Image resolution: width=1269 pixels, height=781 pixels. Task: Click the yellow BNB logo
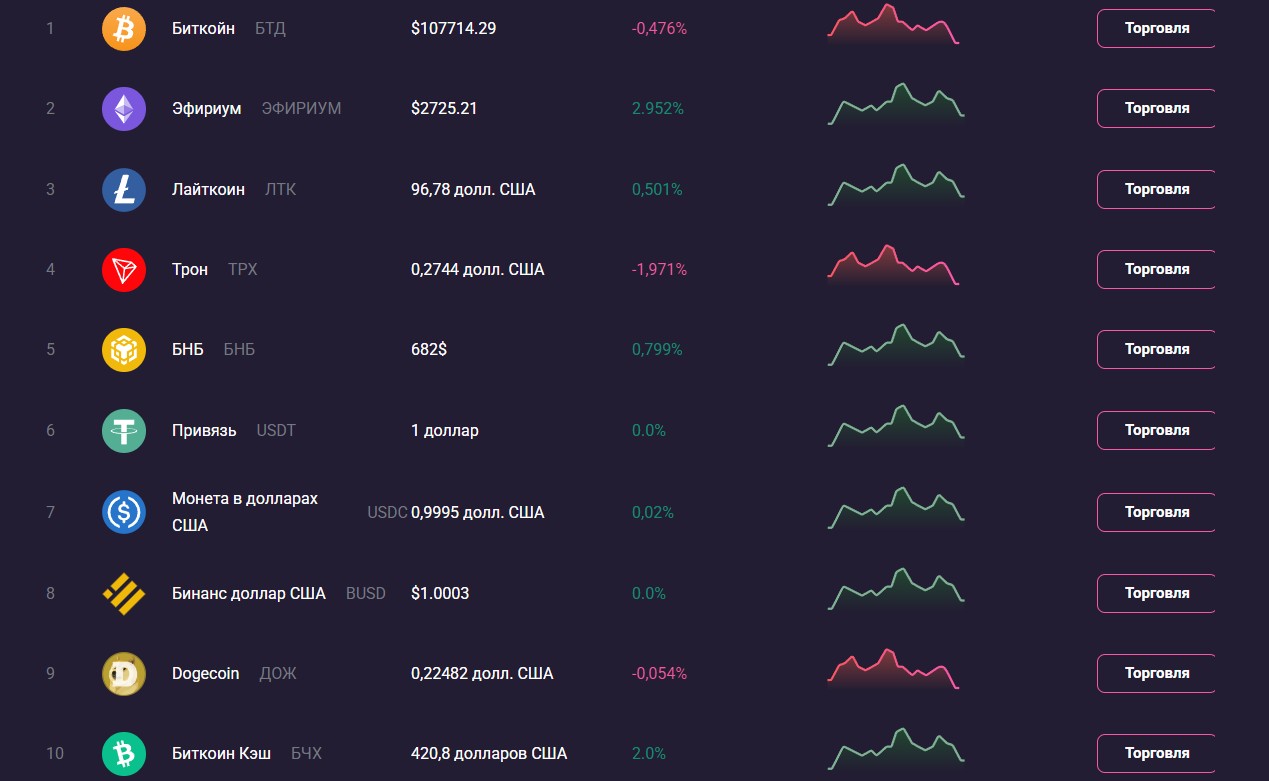click(x=124, y=349)
